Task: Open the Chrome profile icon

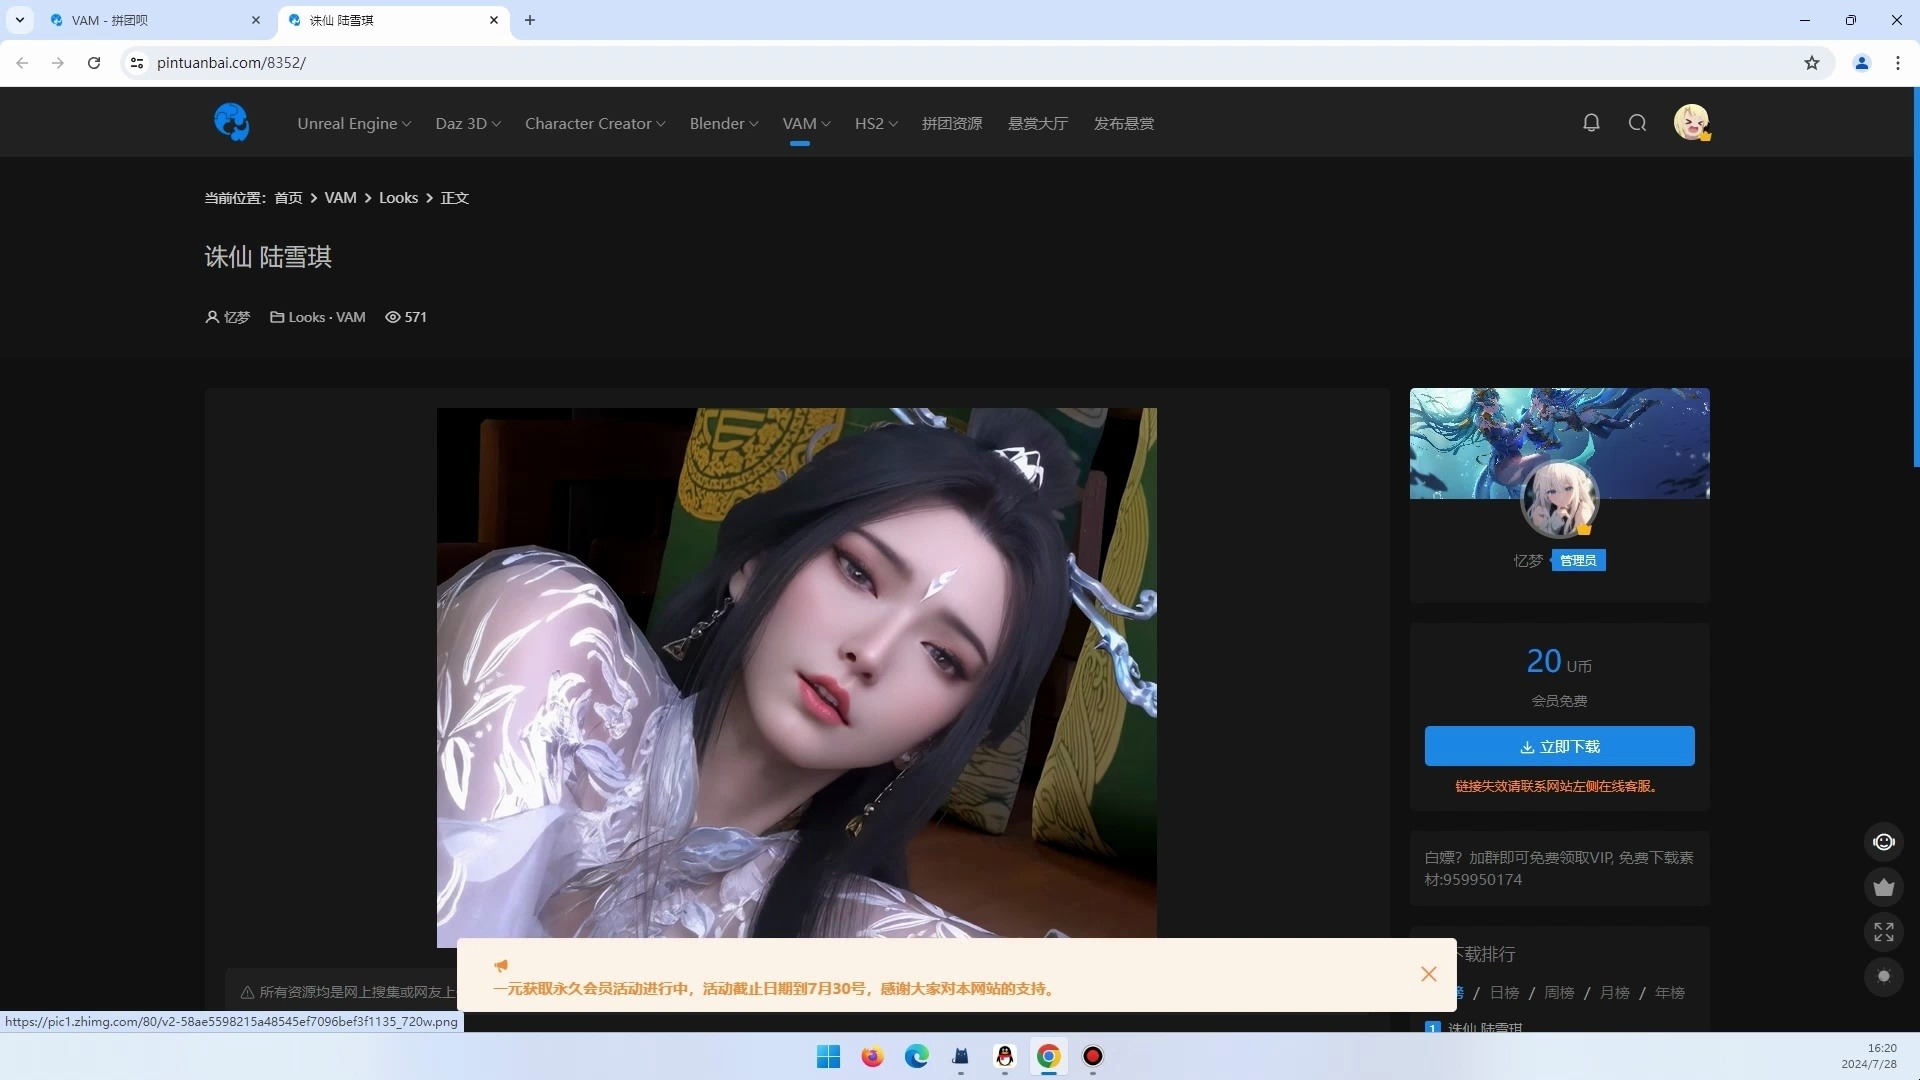Action: click(x=1862, y=63)
